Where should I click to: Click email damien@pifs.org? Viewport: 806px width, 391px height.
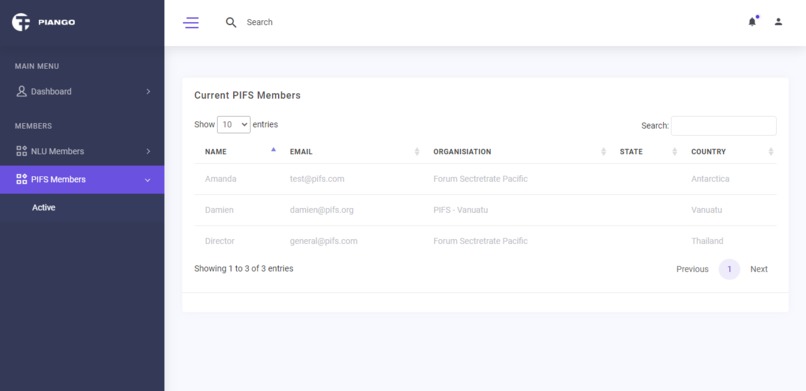(x=322, y=210)
